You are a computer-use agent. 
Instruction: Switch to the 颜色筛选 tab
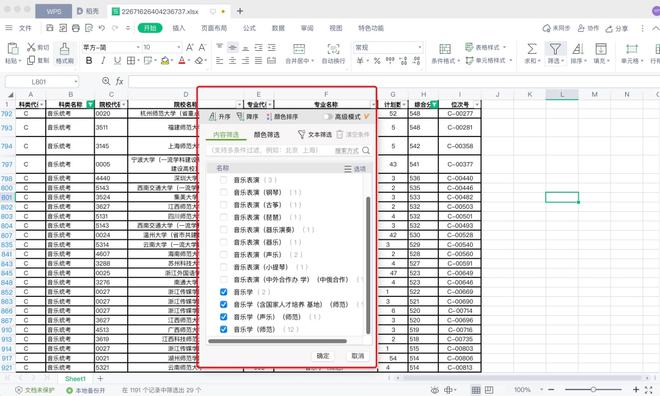(x=266, y=135)
